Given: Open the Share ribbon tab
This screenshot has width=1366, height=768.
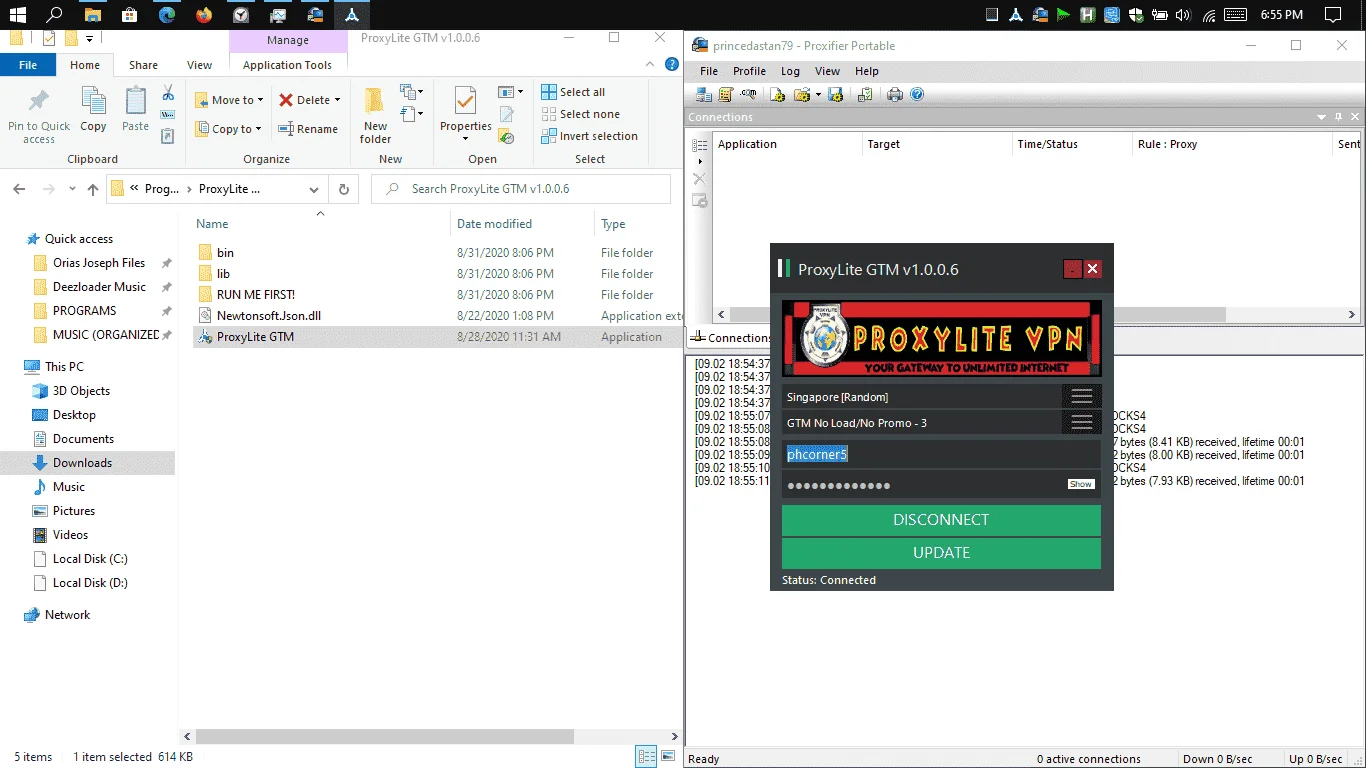Looking at the screenshot, I should pos(143,65).
